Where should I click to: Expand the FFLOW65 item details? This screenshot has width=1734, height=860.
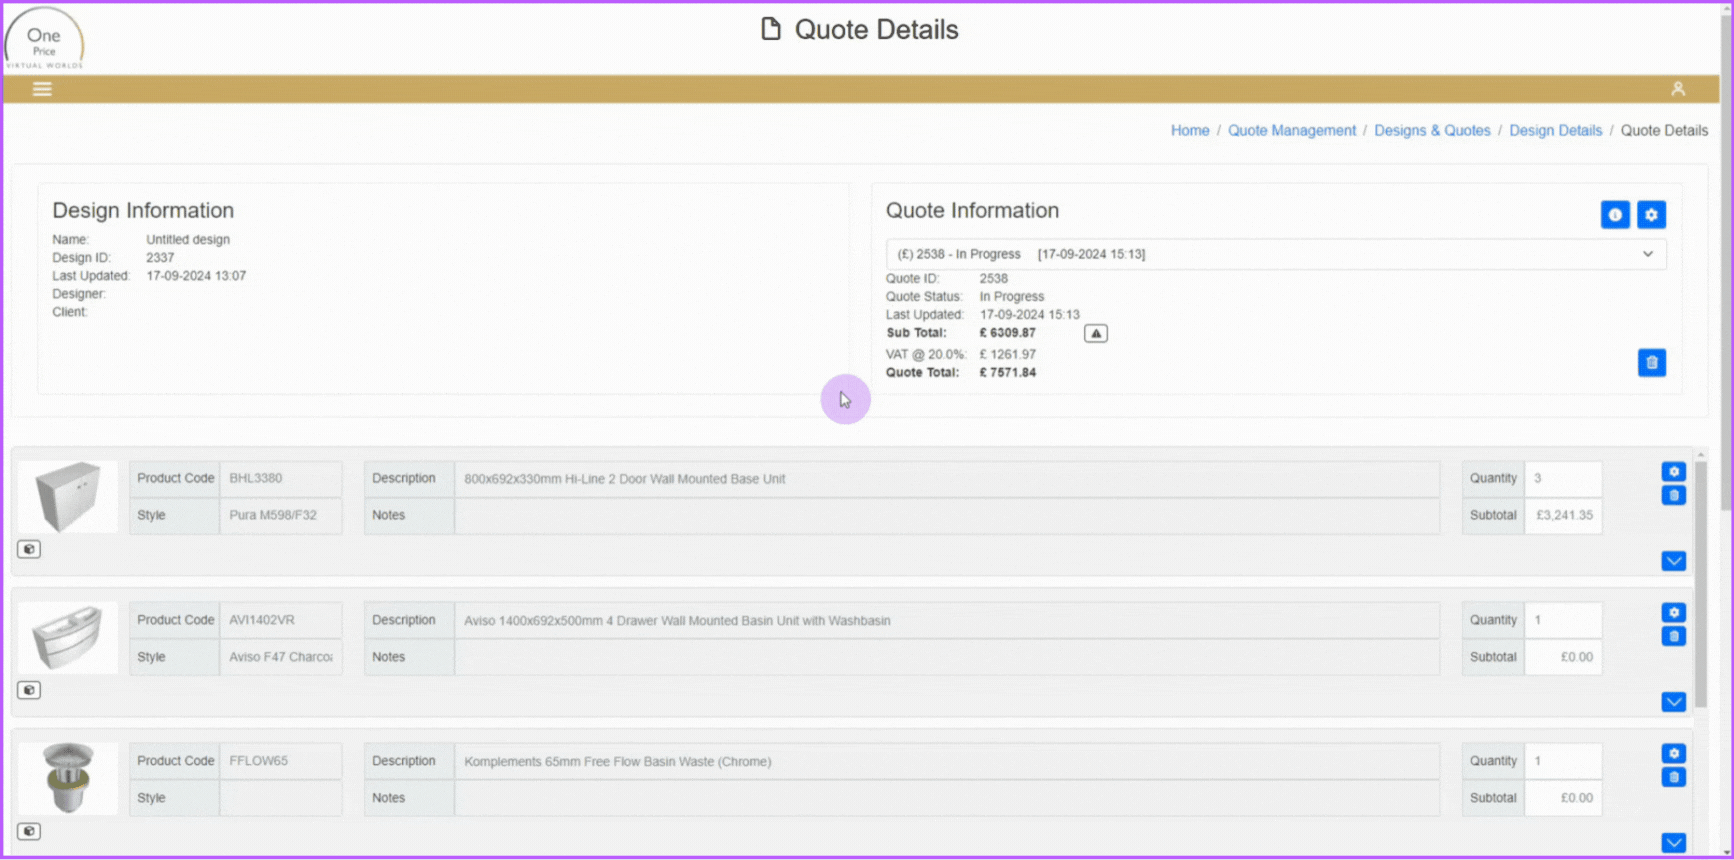click(x=1674, y=843)
